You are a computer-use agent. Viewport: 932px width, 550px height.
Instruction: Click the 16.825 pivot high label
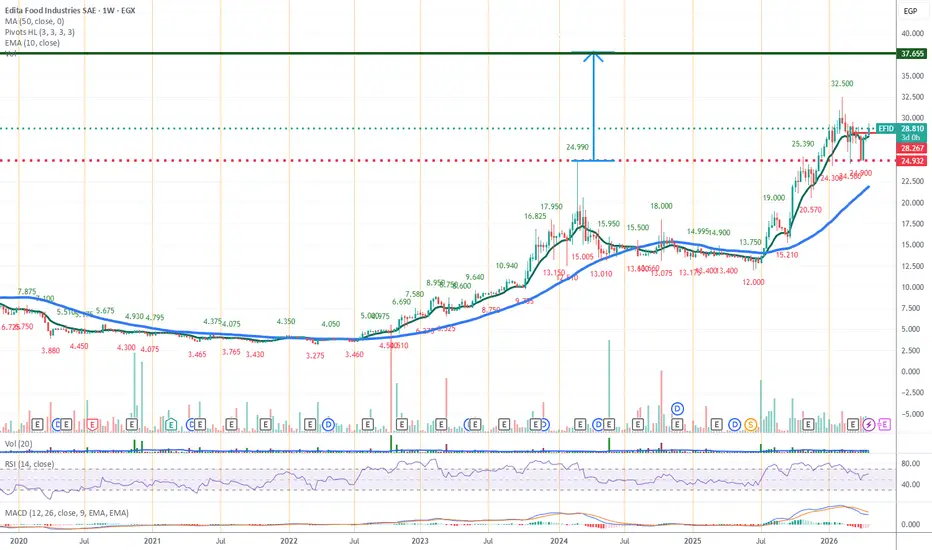click(x=535, y=216)
